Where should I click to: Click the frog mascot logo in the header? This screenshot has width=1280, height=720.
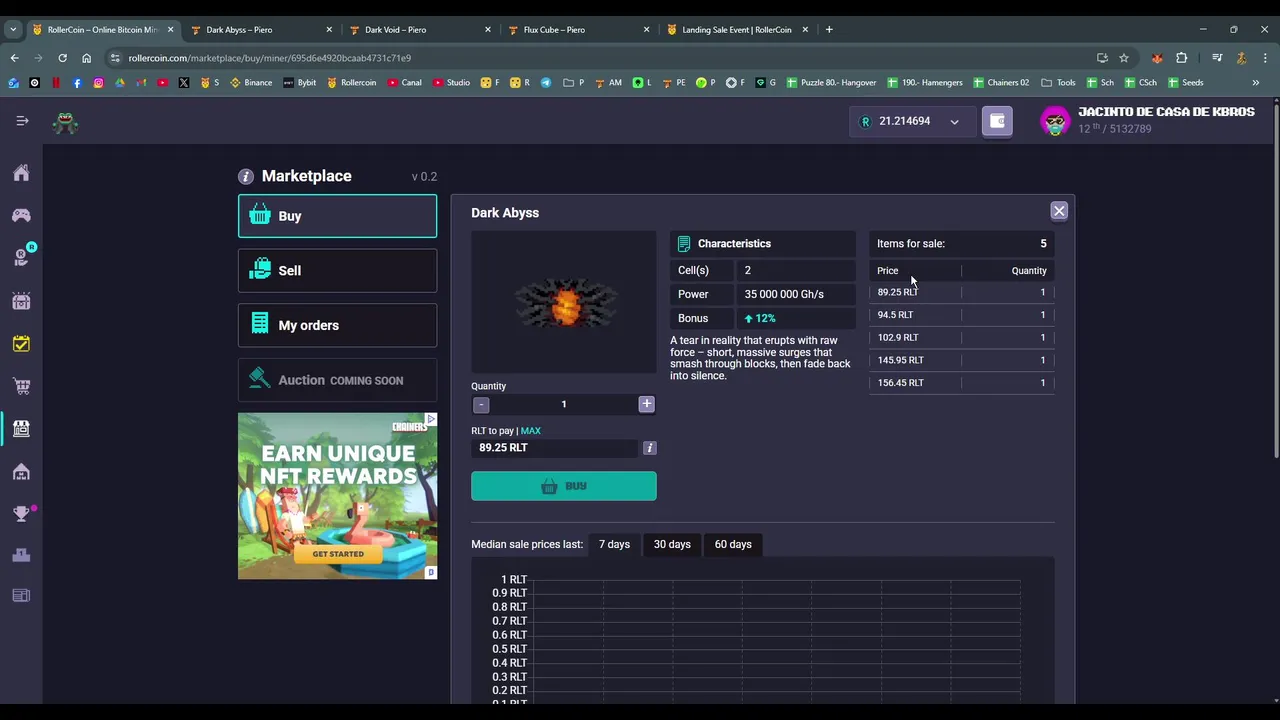click(66, 122)
